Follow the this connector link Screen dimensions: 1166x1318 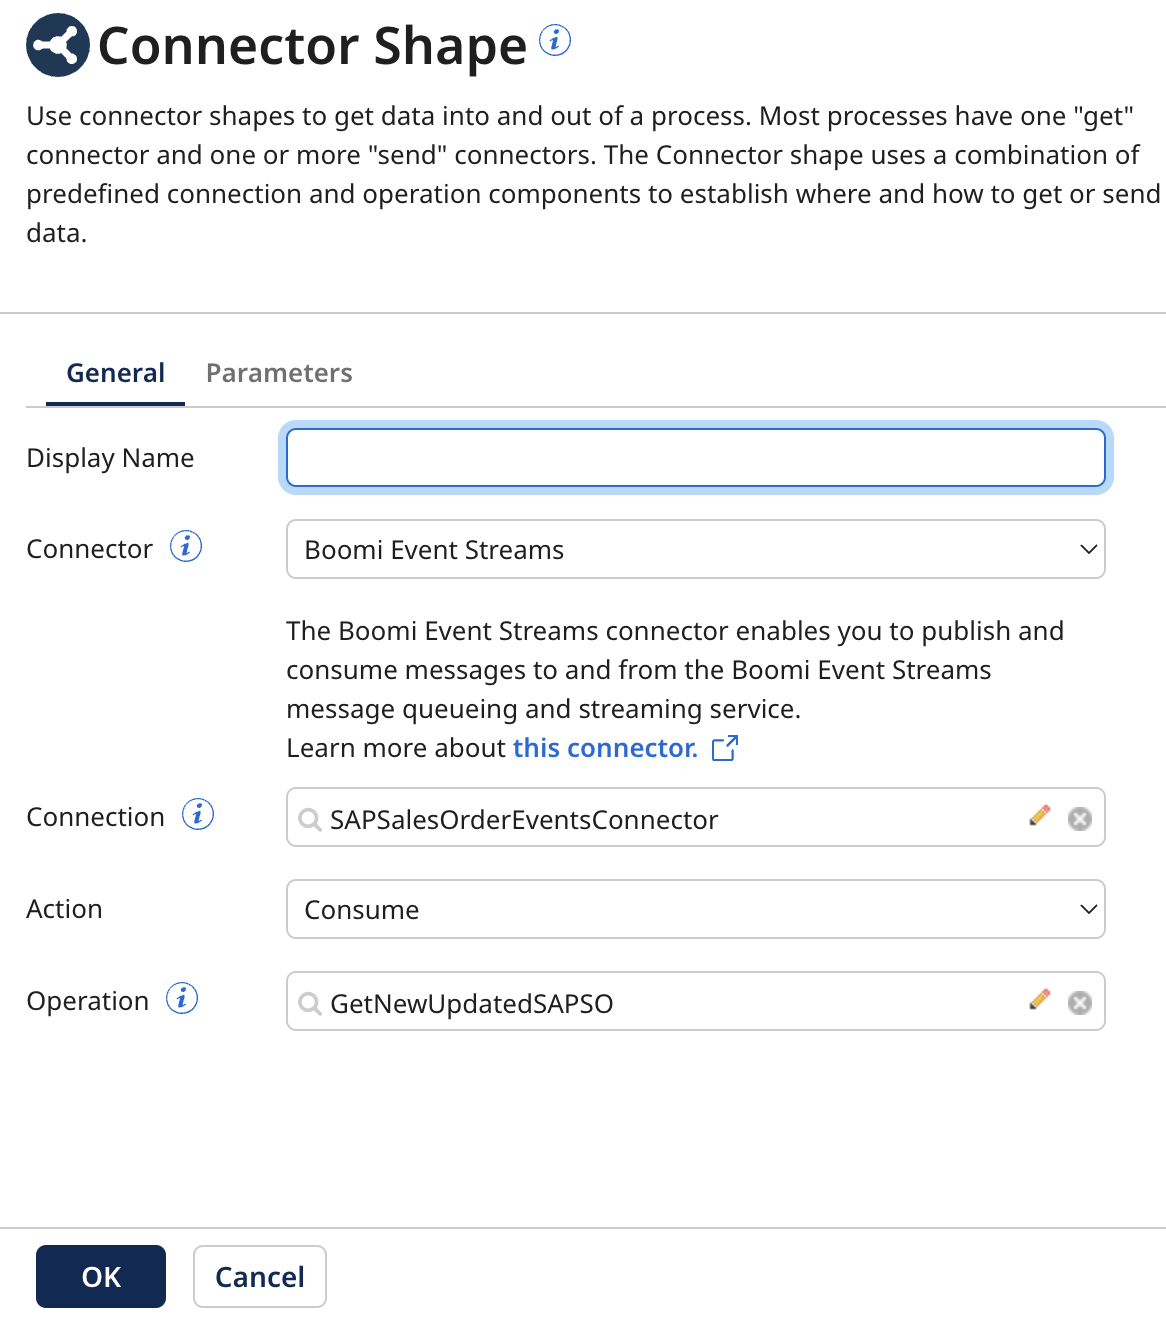(x=602, y=747)
